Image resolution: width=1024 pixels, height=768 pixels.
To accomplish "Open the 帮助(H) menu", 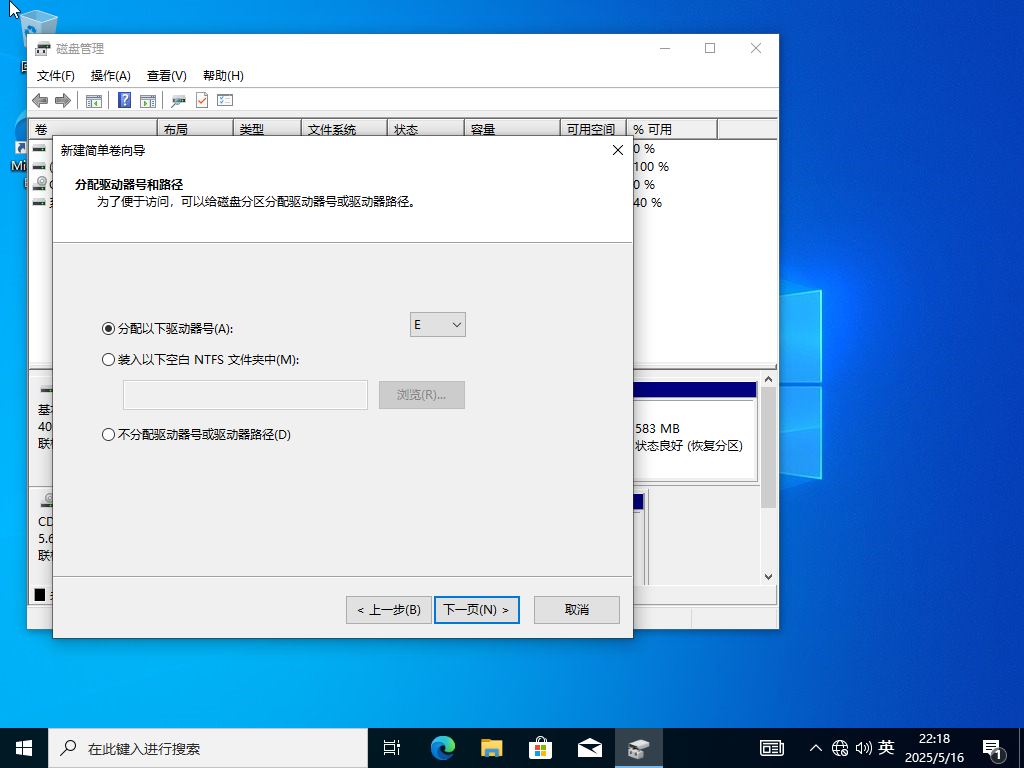I will point(223,76).
